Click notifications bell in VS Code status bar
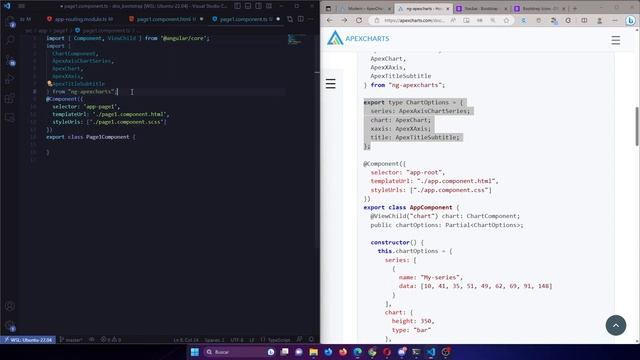The width and height of the screenshot is (640, 360). coord(311,340)
